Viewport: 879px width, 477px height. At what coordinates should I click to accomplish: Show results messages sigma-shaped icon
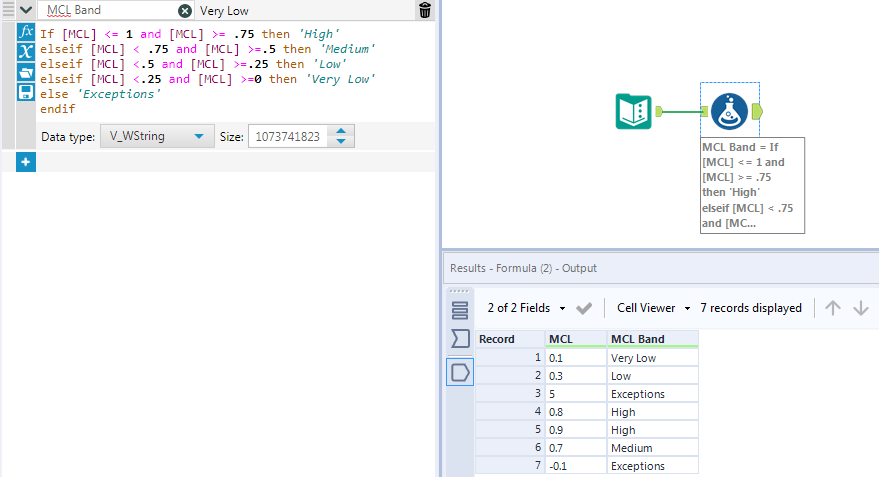click(460, 339)
